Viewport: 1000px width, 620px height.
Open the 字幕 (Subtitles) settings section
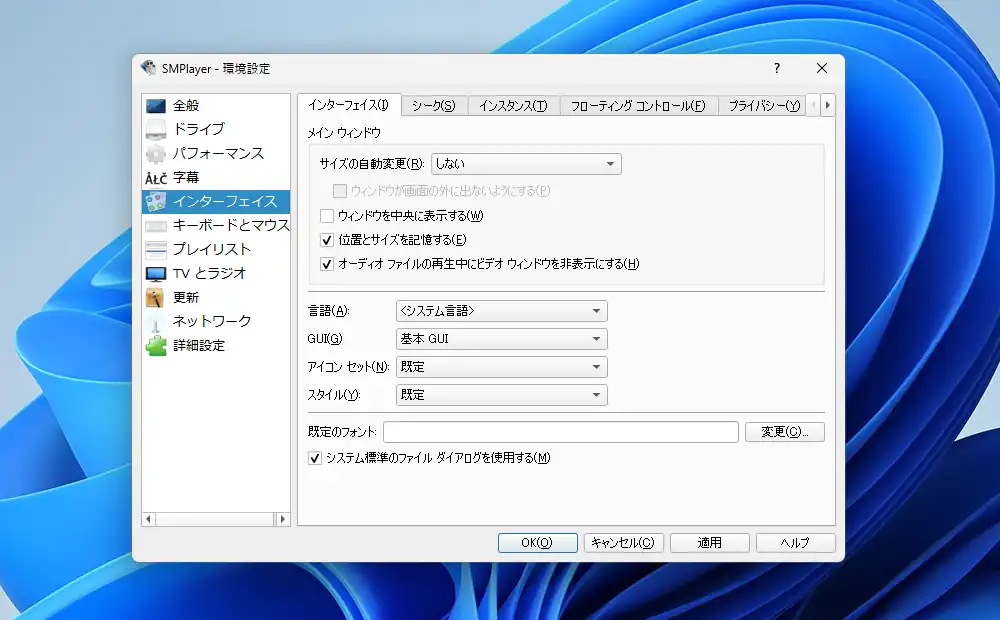point(157,177)
